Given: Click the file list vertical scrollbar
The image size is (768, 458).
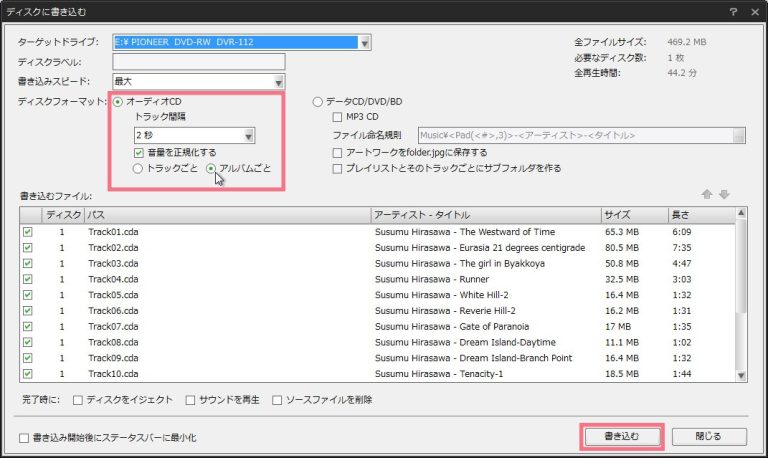Looking at the screenshot, I should tap(741, 300).
